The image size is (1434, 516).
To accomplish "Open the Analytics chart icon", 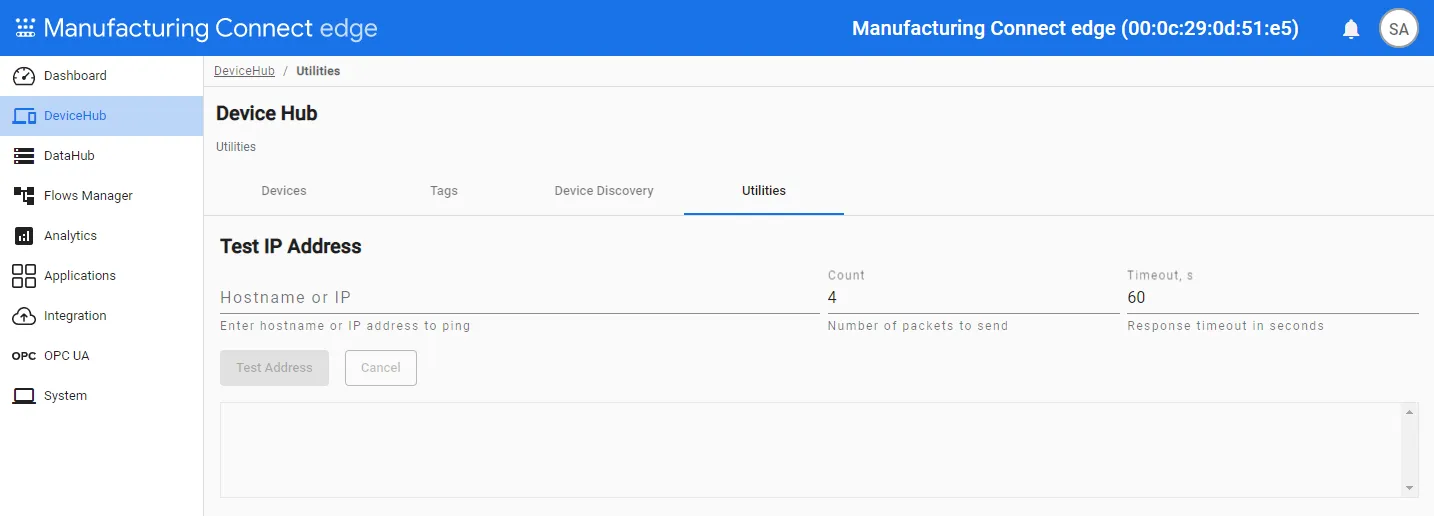I will 24,236.
